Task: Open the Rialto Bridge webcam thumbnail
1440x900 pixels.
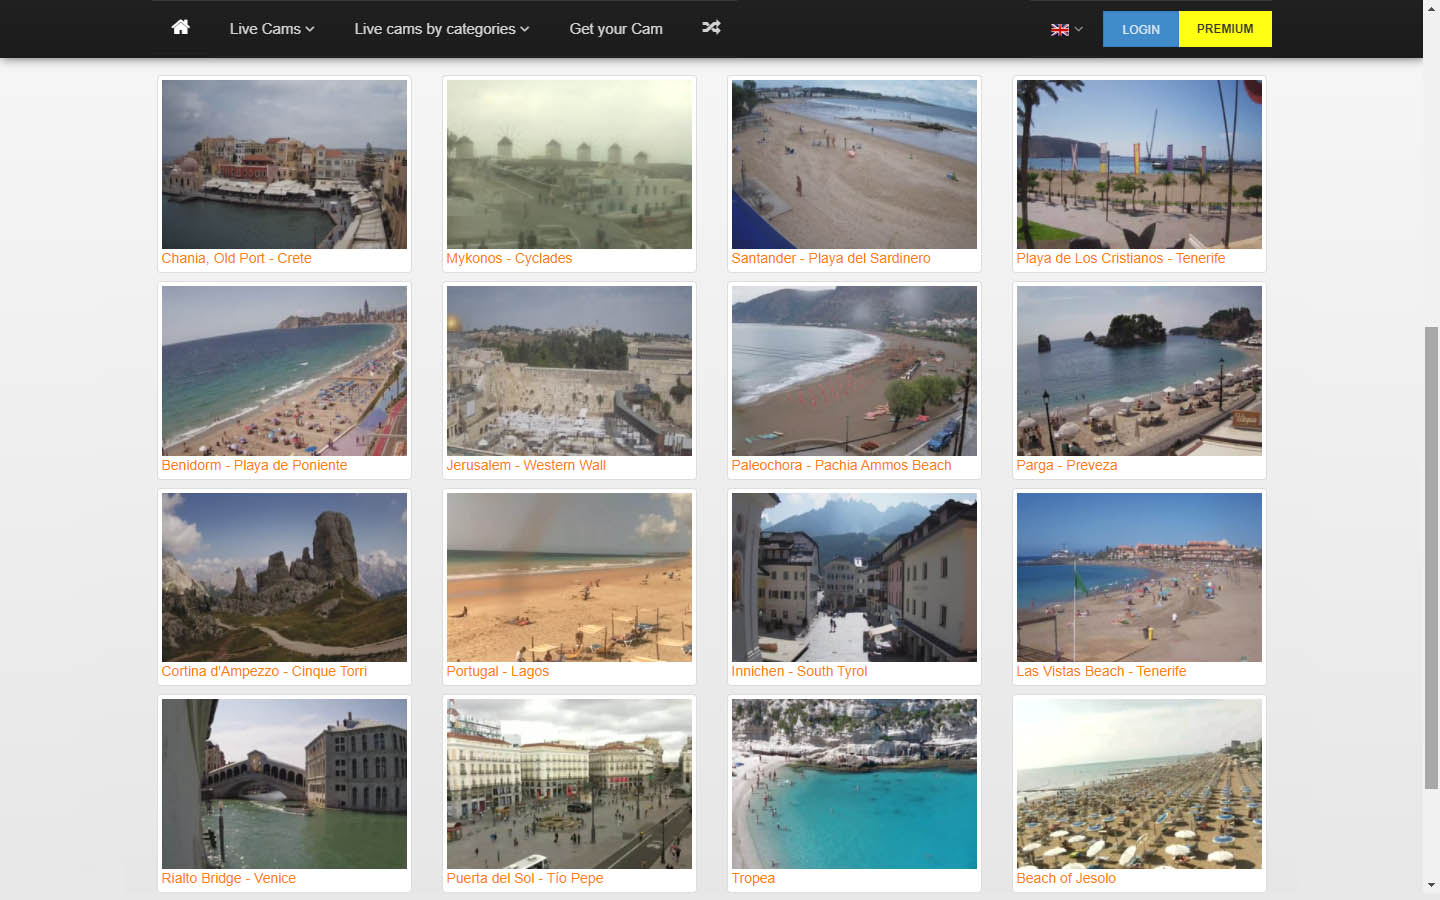Action: pos(284,784)
